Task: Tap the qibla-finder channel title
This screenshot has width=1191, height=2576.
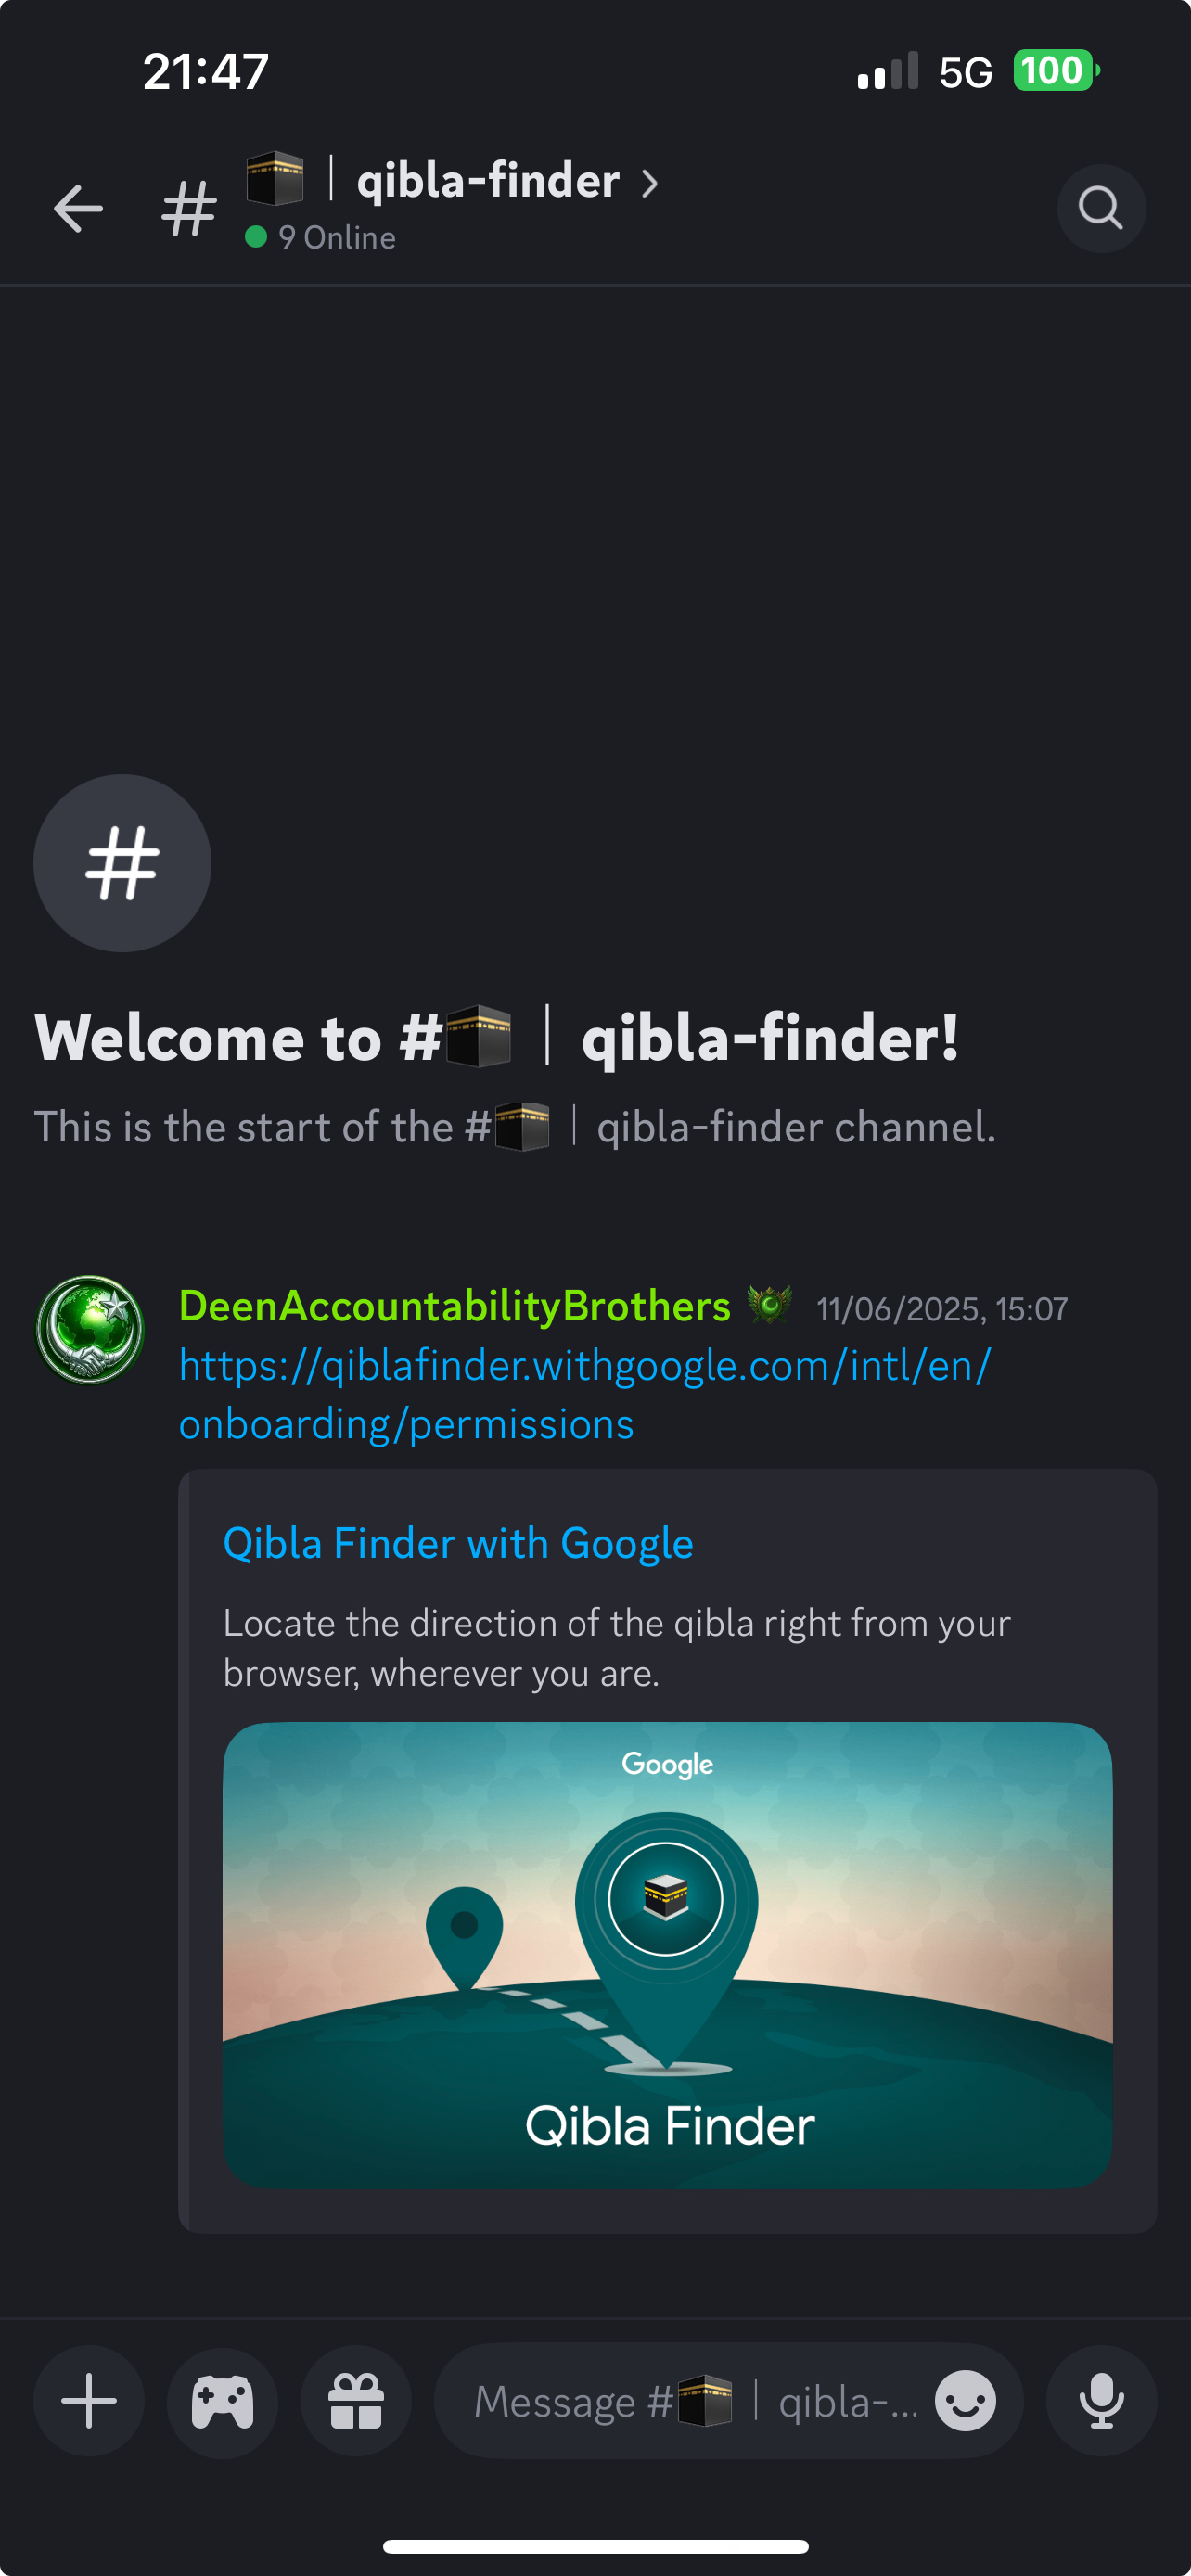Action: pos(488,181)
